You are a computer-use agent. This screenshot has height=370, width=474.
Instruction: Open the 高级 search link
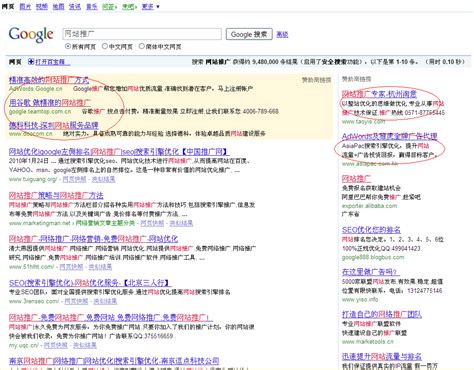(282, 34)
